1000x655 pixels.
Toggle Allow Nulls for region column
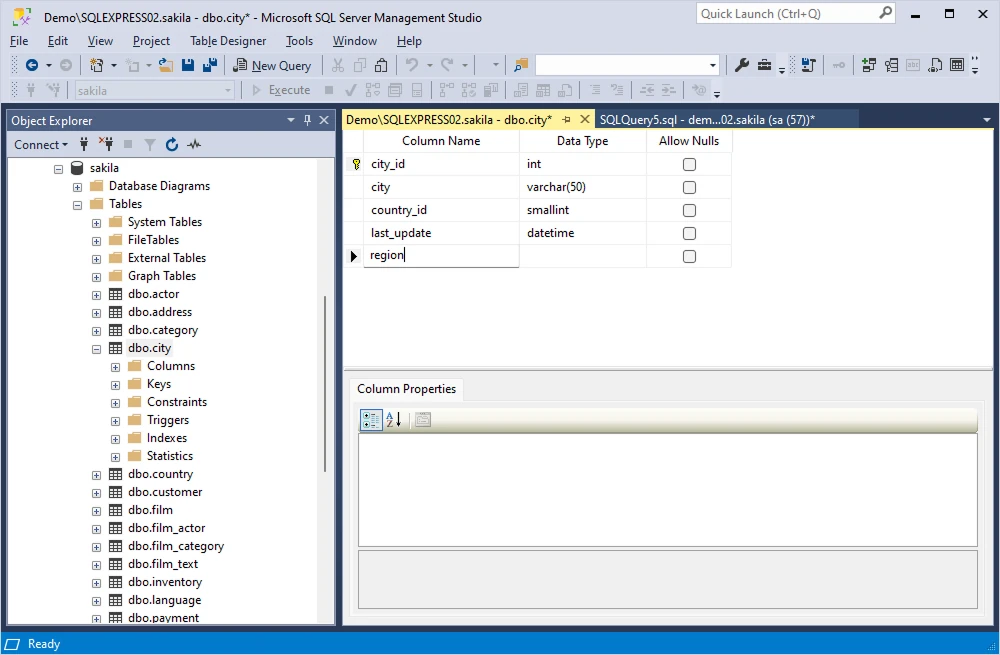click(689, 256)
